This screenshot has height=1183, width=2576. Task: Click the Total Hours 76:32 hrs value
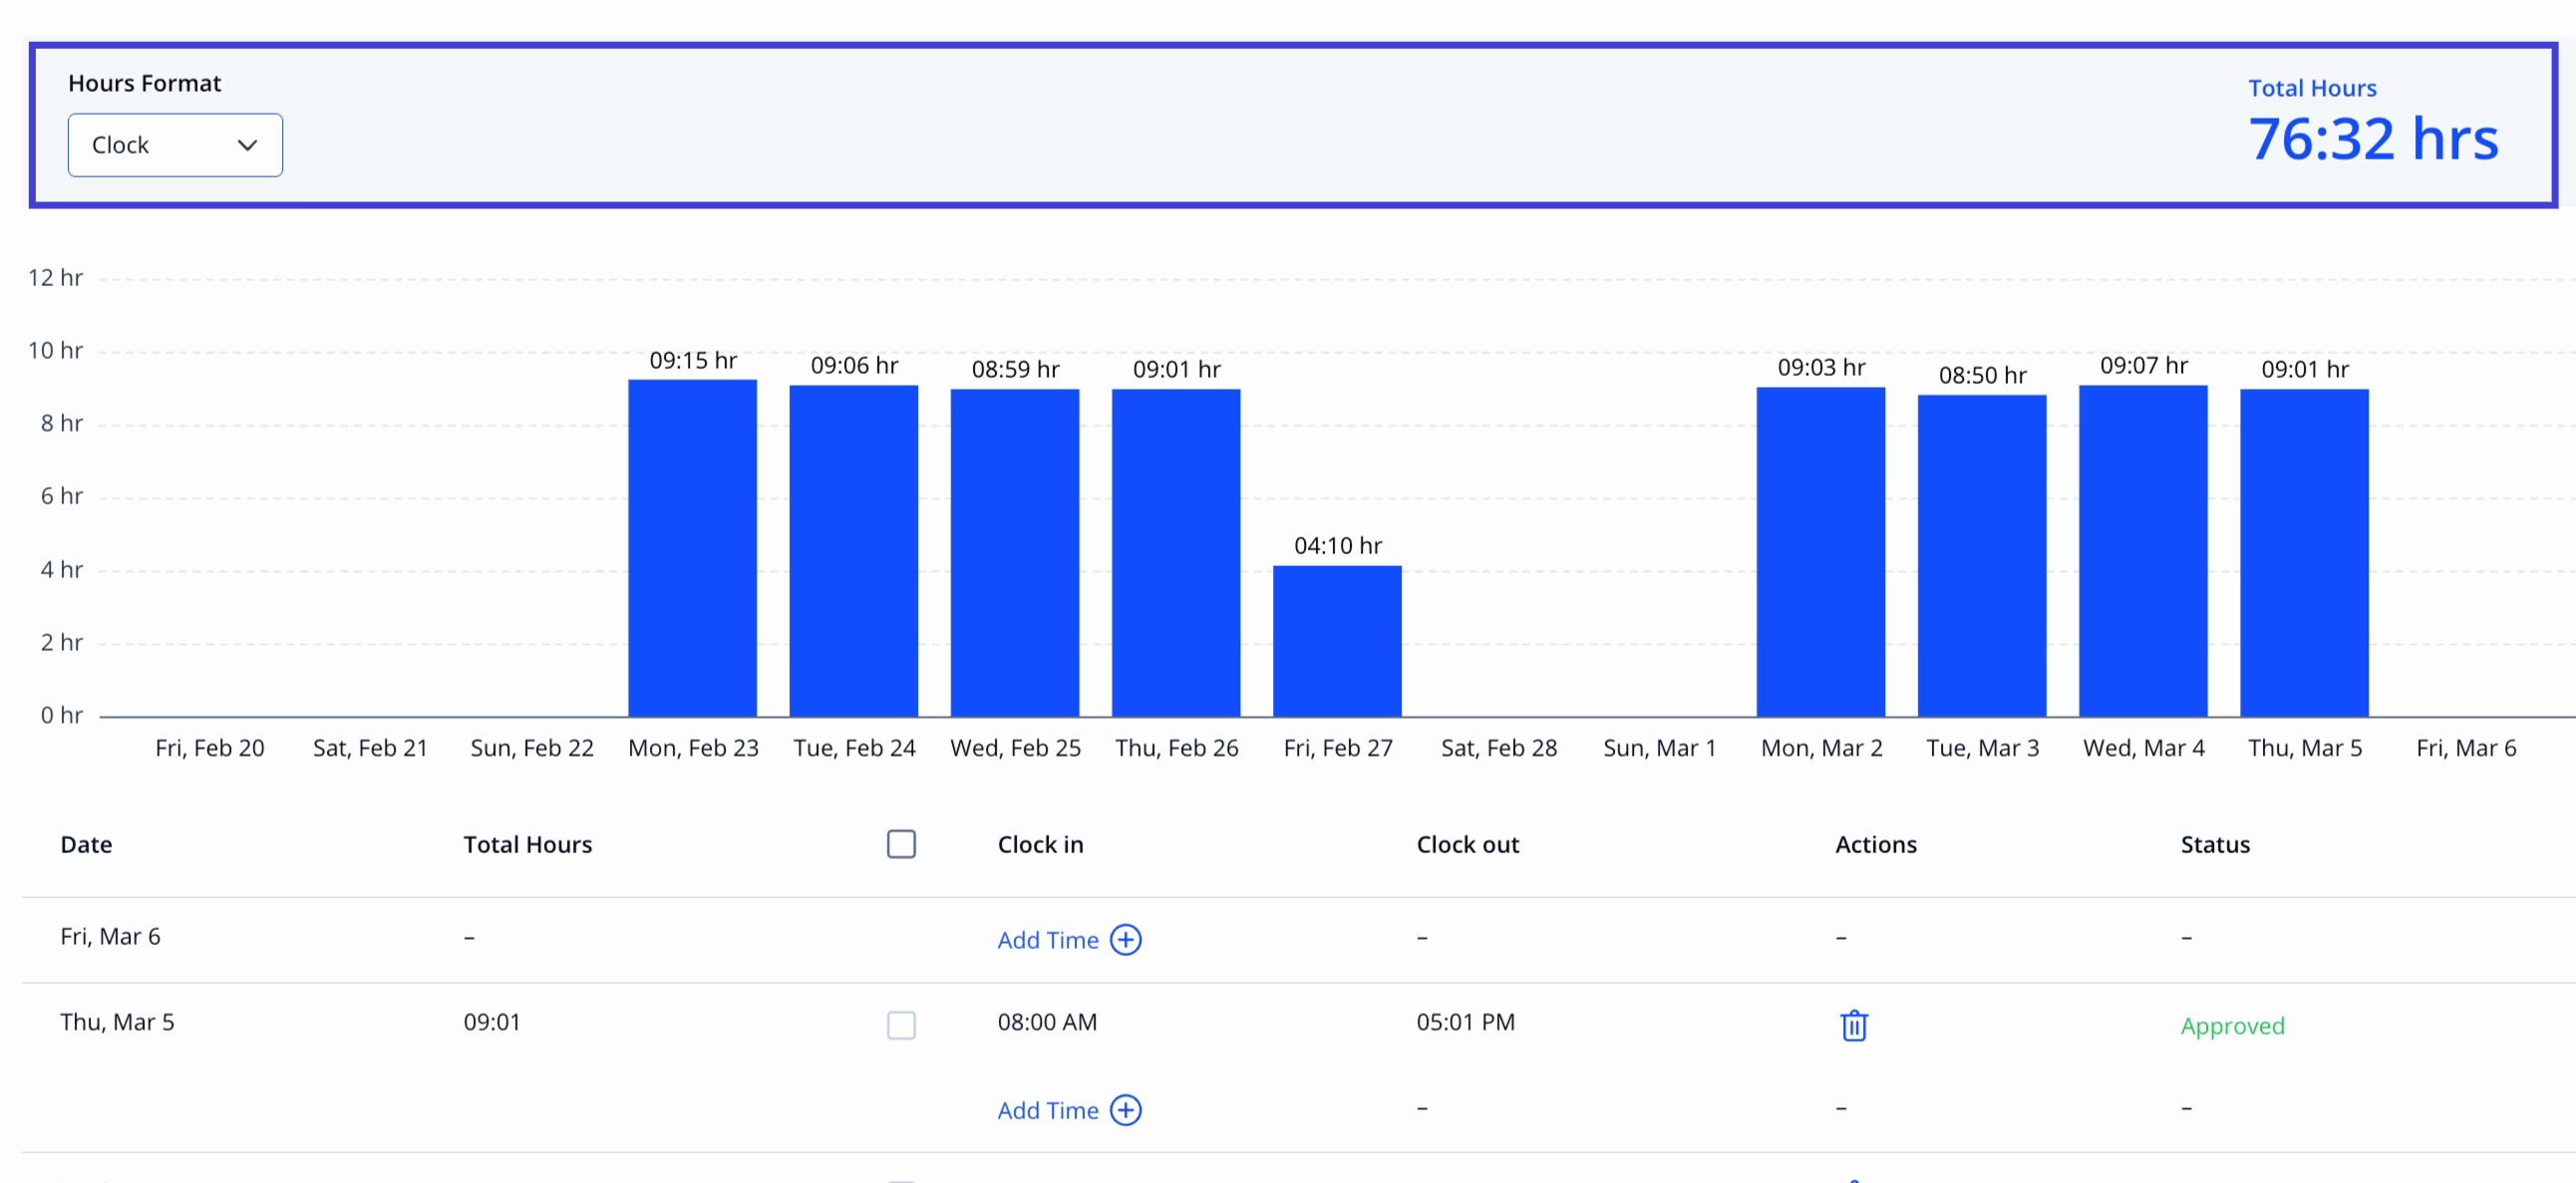pyautogui.click(x=2373, y=139)
